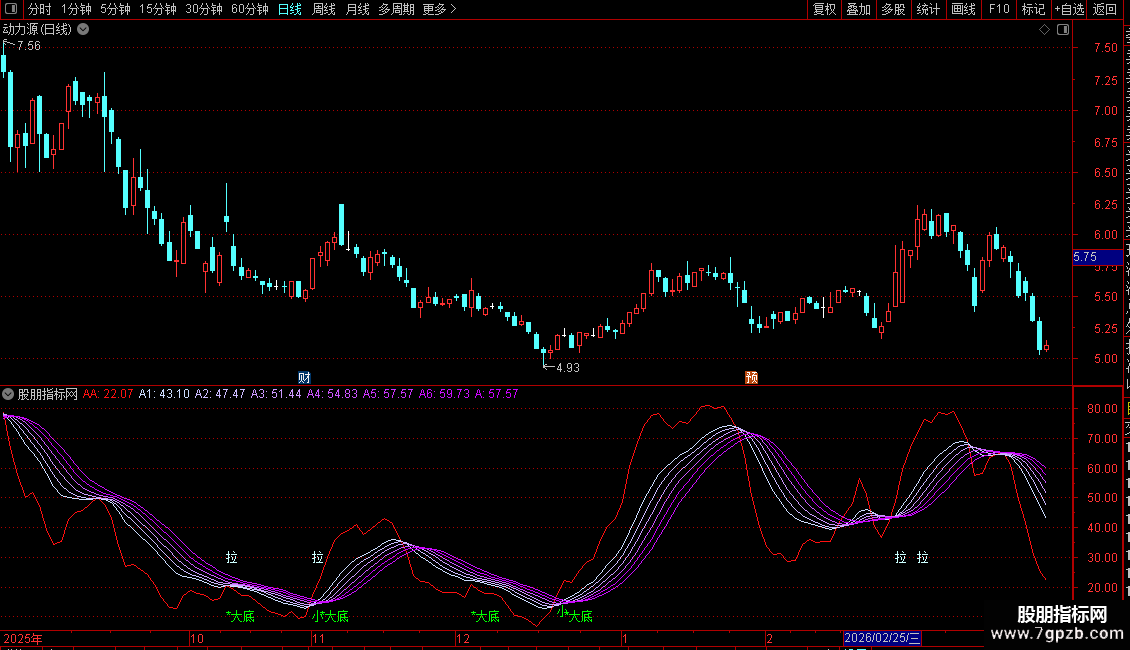
Task: Open dropdown next to 动力源(日线) title
Action: click(83, 30)
